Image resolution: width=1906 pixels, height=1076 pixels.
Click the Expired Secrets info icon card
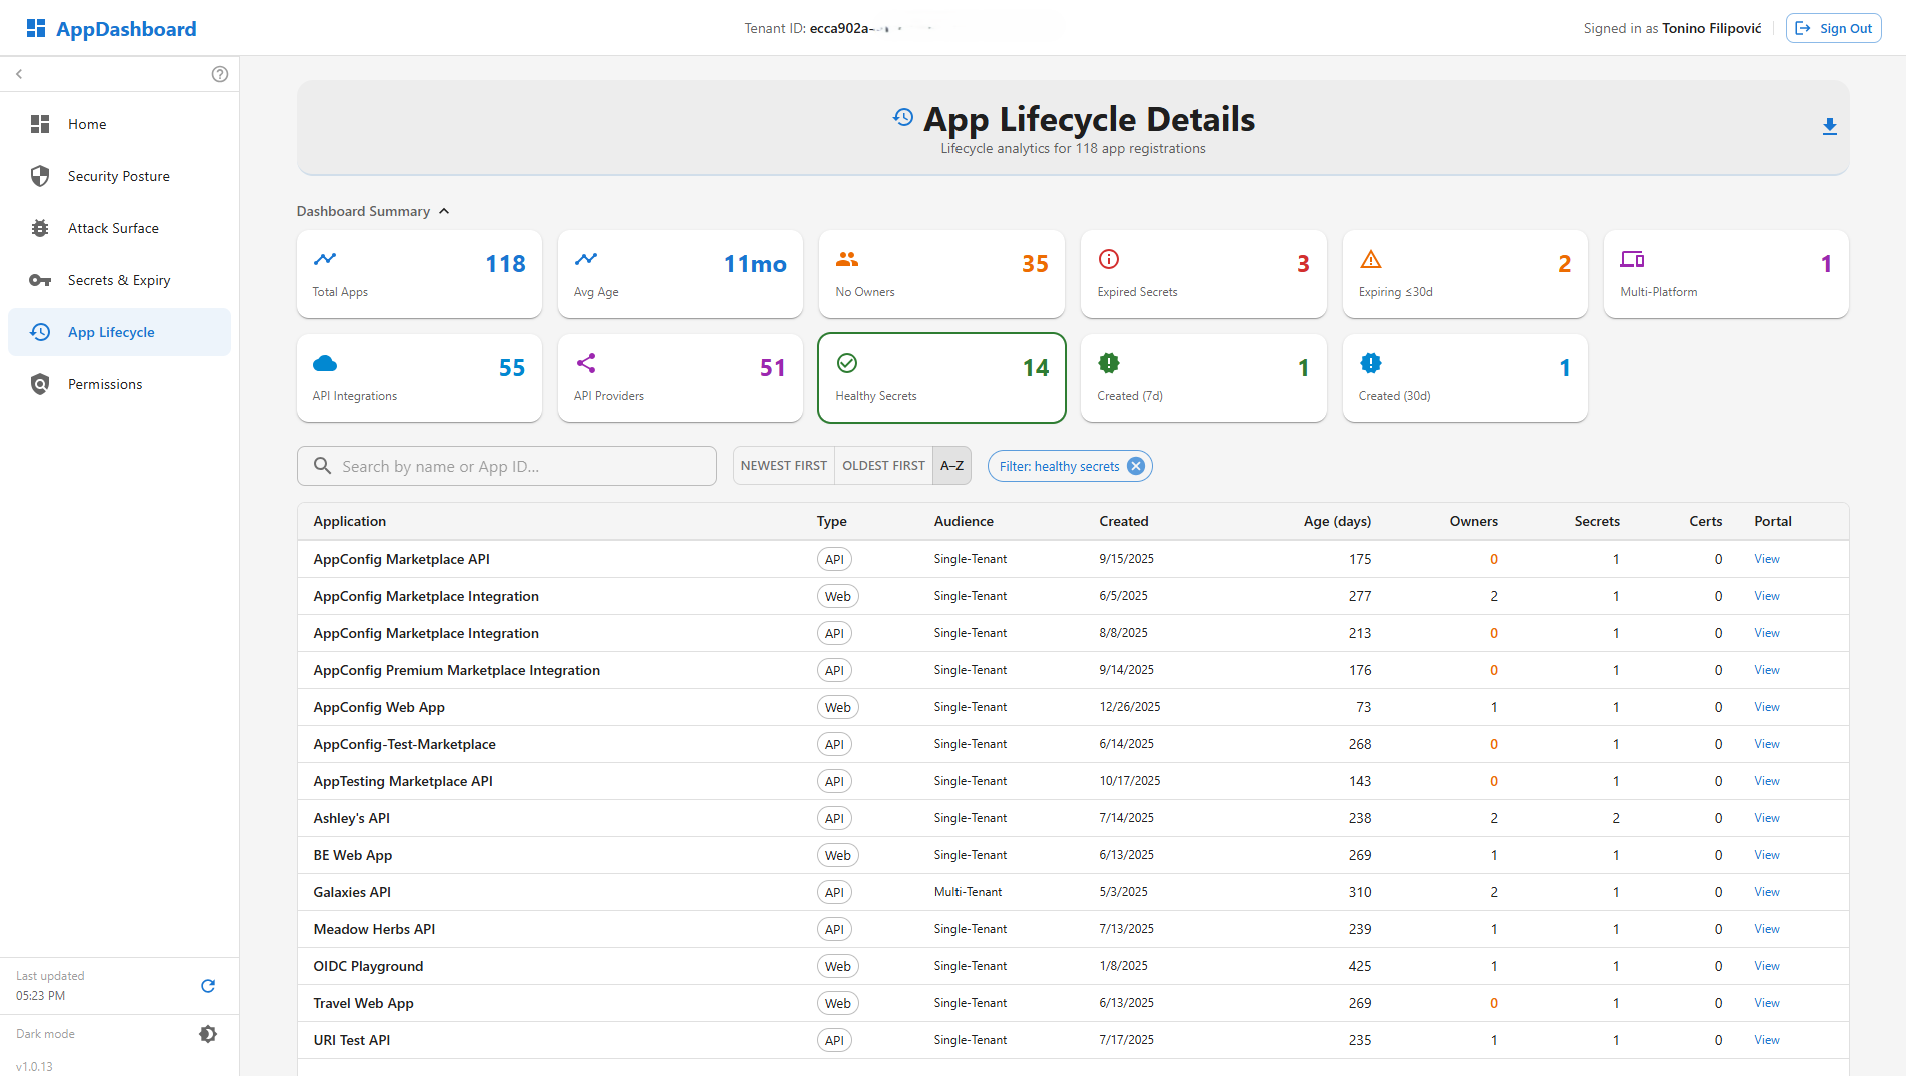[1203, 274]
